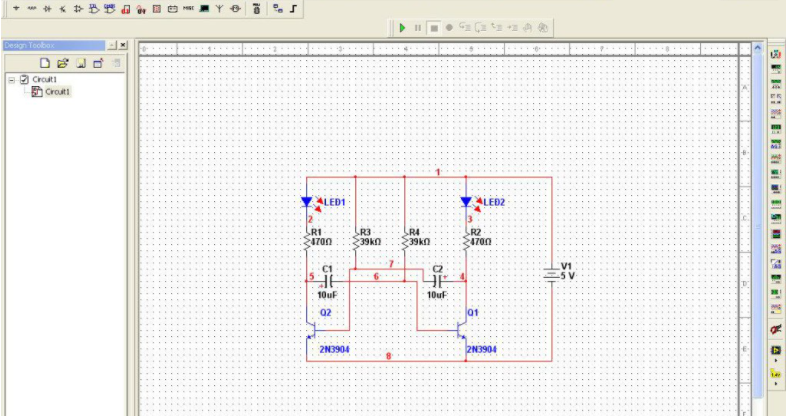Create new design in Design Toolbox
This screenshot has height=416, width=792.
45,63
